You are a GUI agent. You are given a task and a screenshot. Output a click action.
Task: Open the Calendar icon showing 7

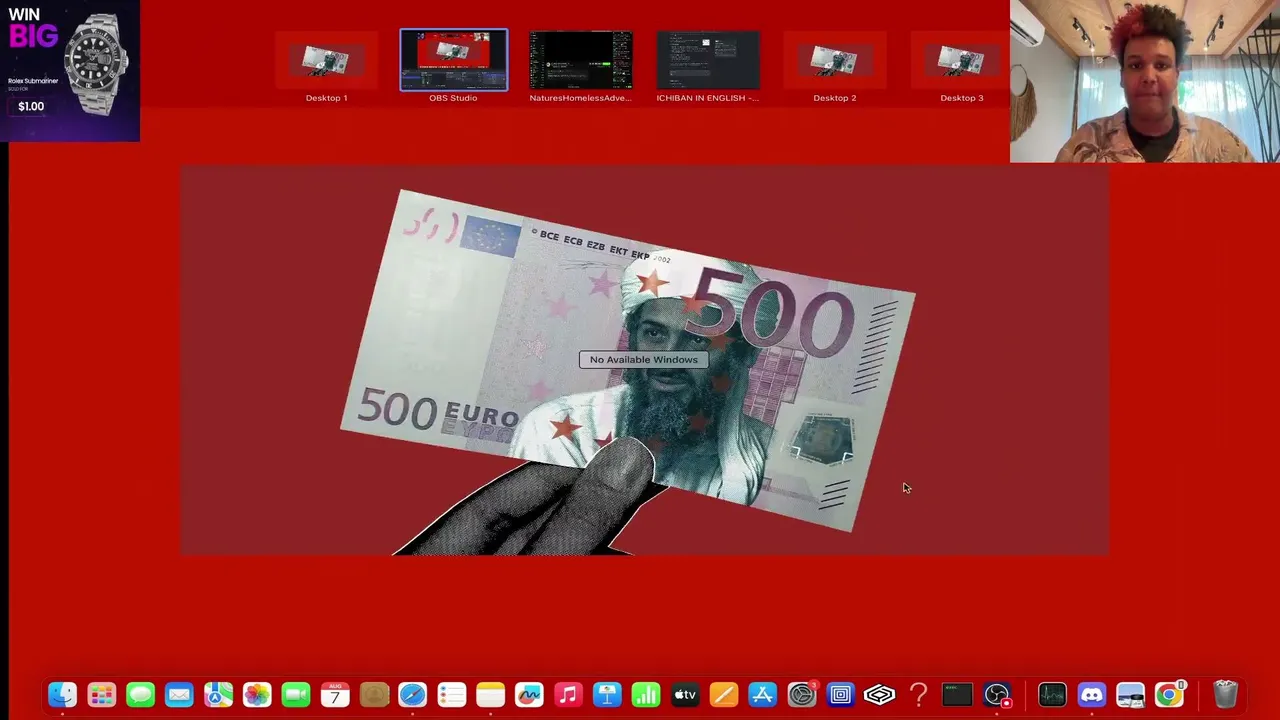pyautogui.click(x=335, y=695)
